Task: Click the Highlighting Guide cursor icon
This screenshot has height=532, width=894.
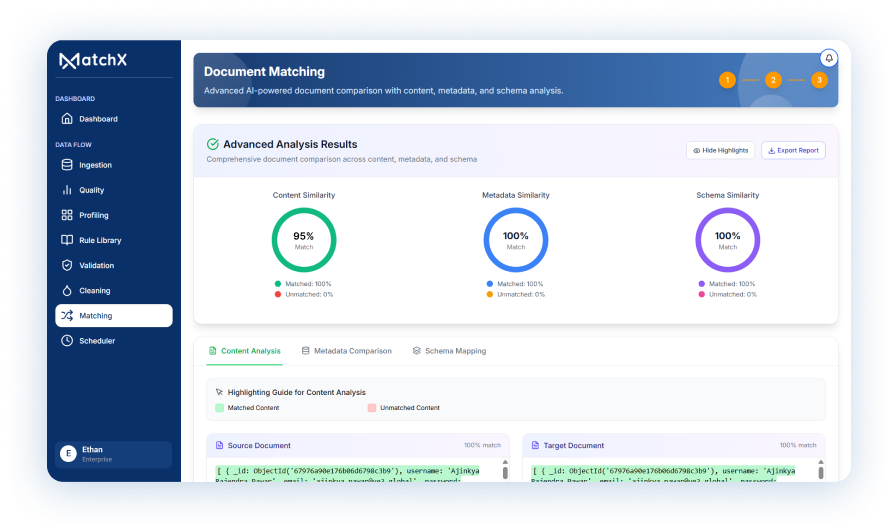Action: tap(220, 392)
